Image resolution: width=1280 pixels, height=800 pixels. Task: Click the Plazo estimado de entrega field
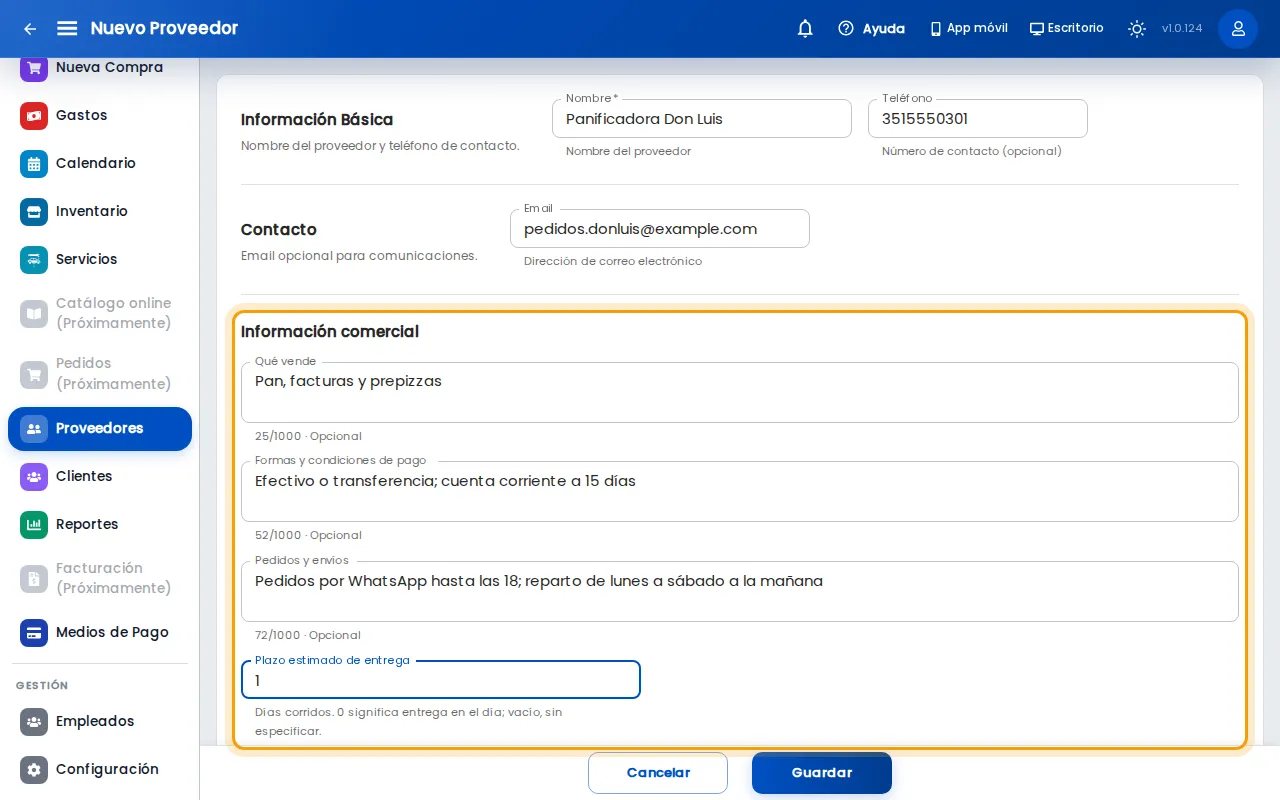441,680
